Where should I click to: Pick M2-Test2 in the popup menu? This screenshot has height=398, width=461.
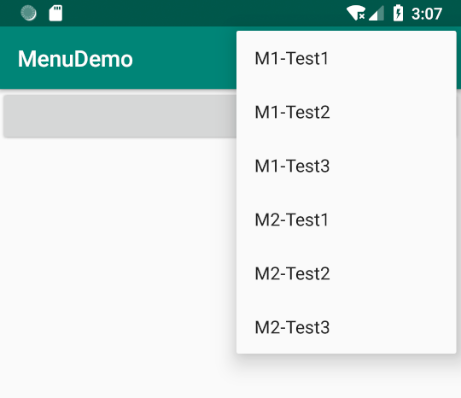(x=346, y=274)
